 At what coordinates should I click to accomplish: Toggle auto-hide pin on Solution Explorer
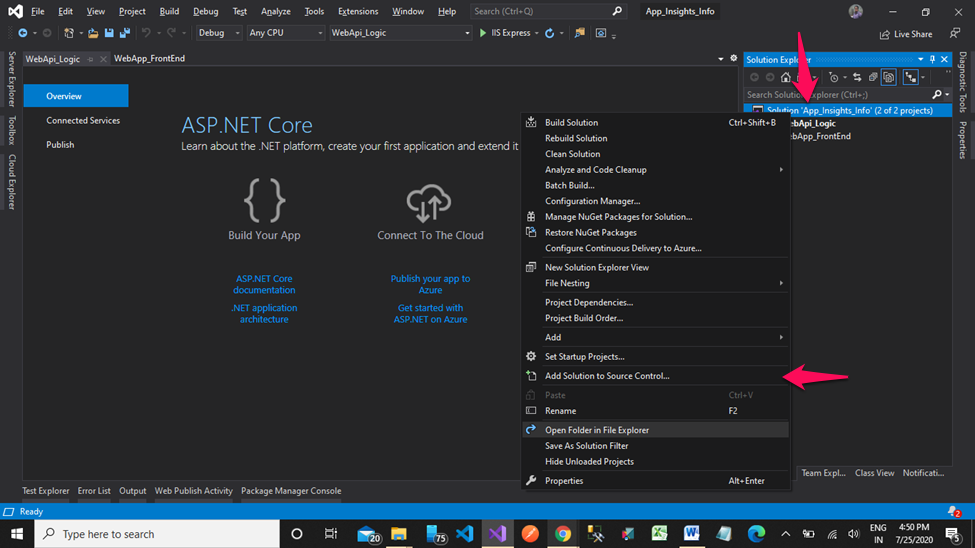coord(932,60)
